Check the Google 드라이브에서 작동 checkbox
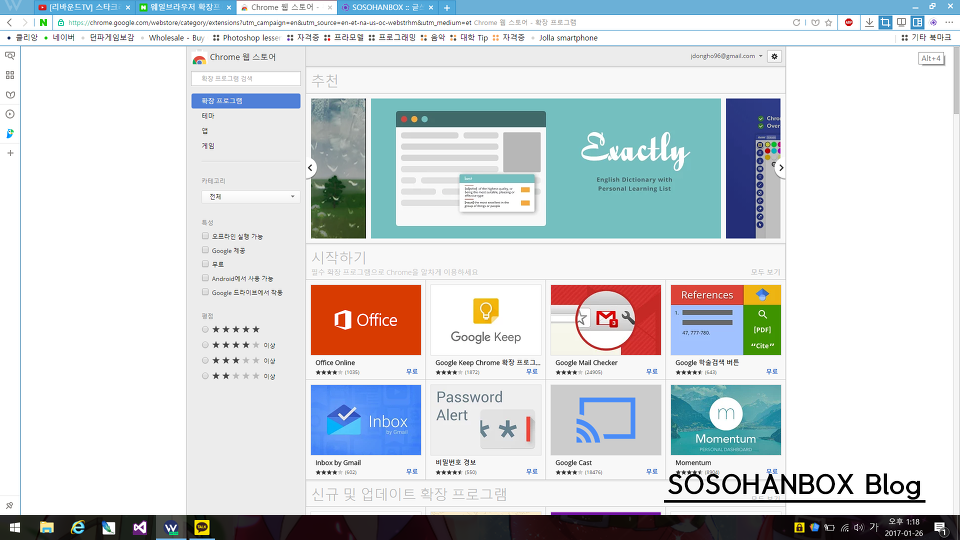 (x=206, y=292)
